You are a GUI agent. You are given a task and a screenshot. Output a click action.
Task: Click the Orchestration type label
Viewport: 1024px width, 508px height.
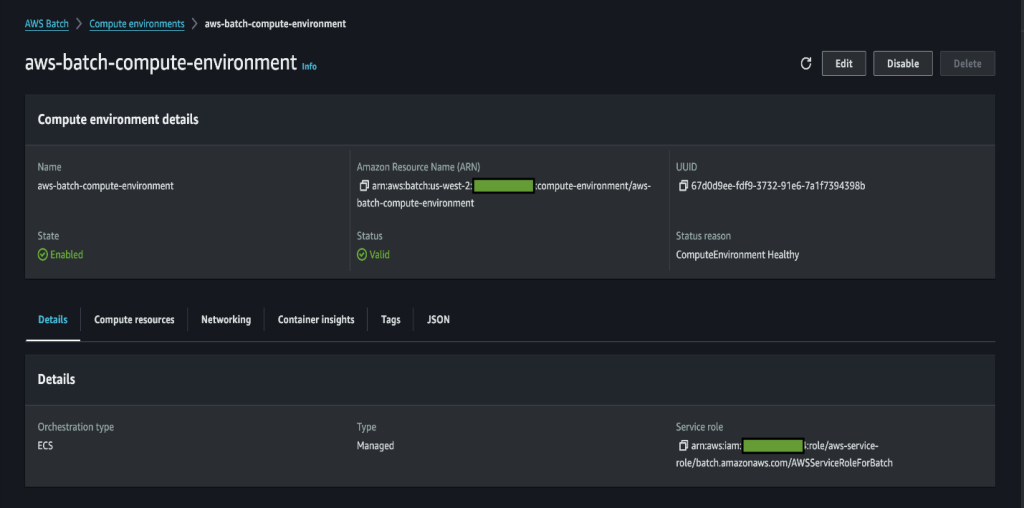[x=76, y=427]
